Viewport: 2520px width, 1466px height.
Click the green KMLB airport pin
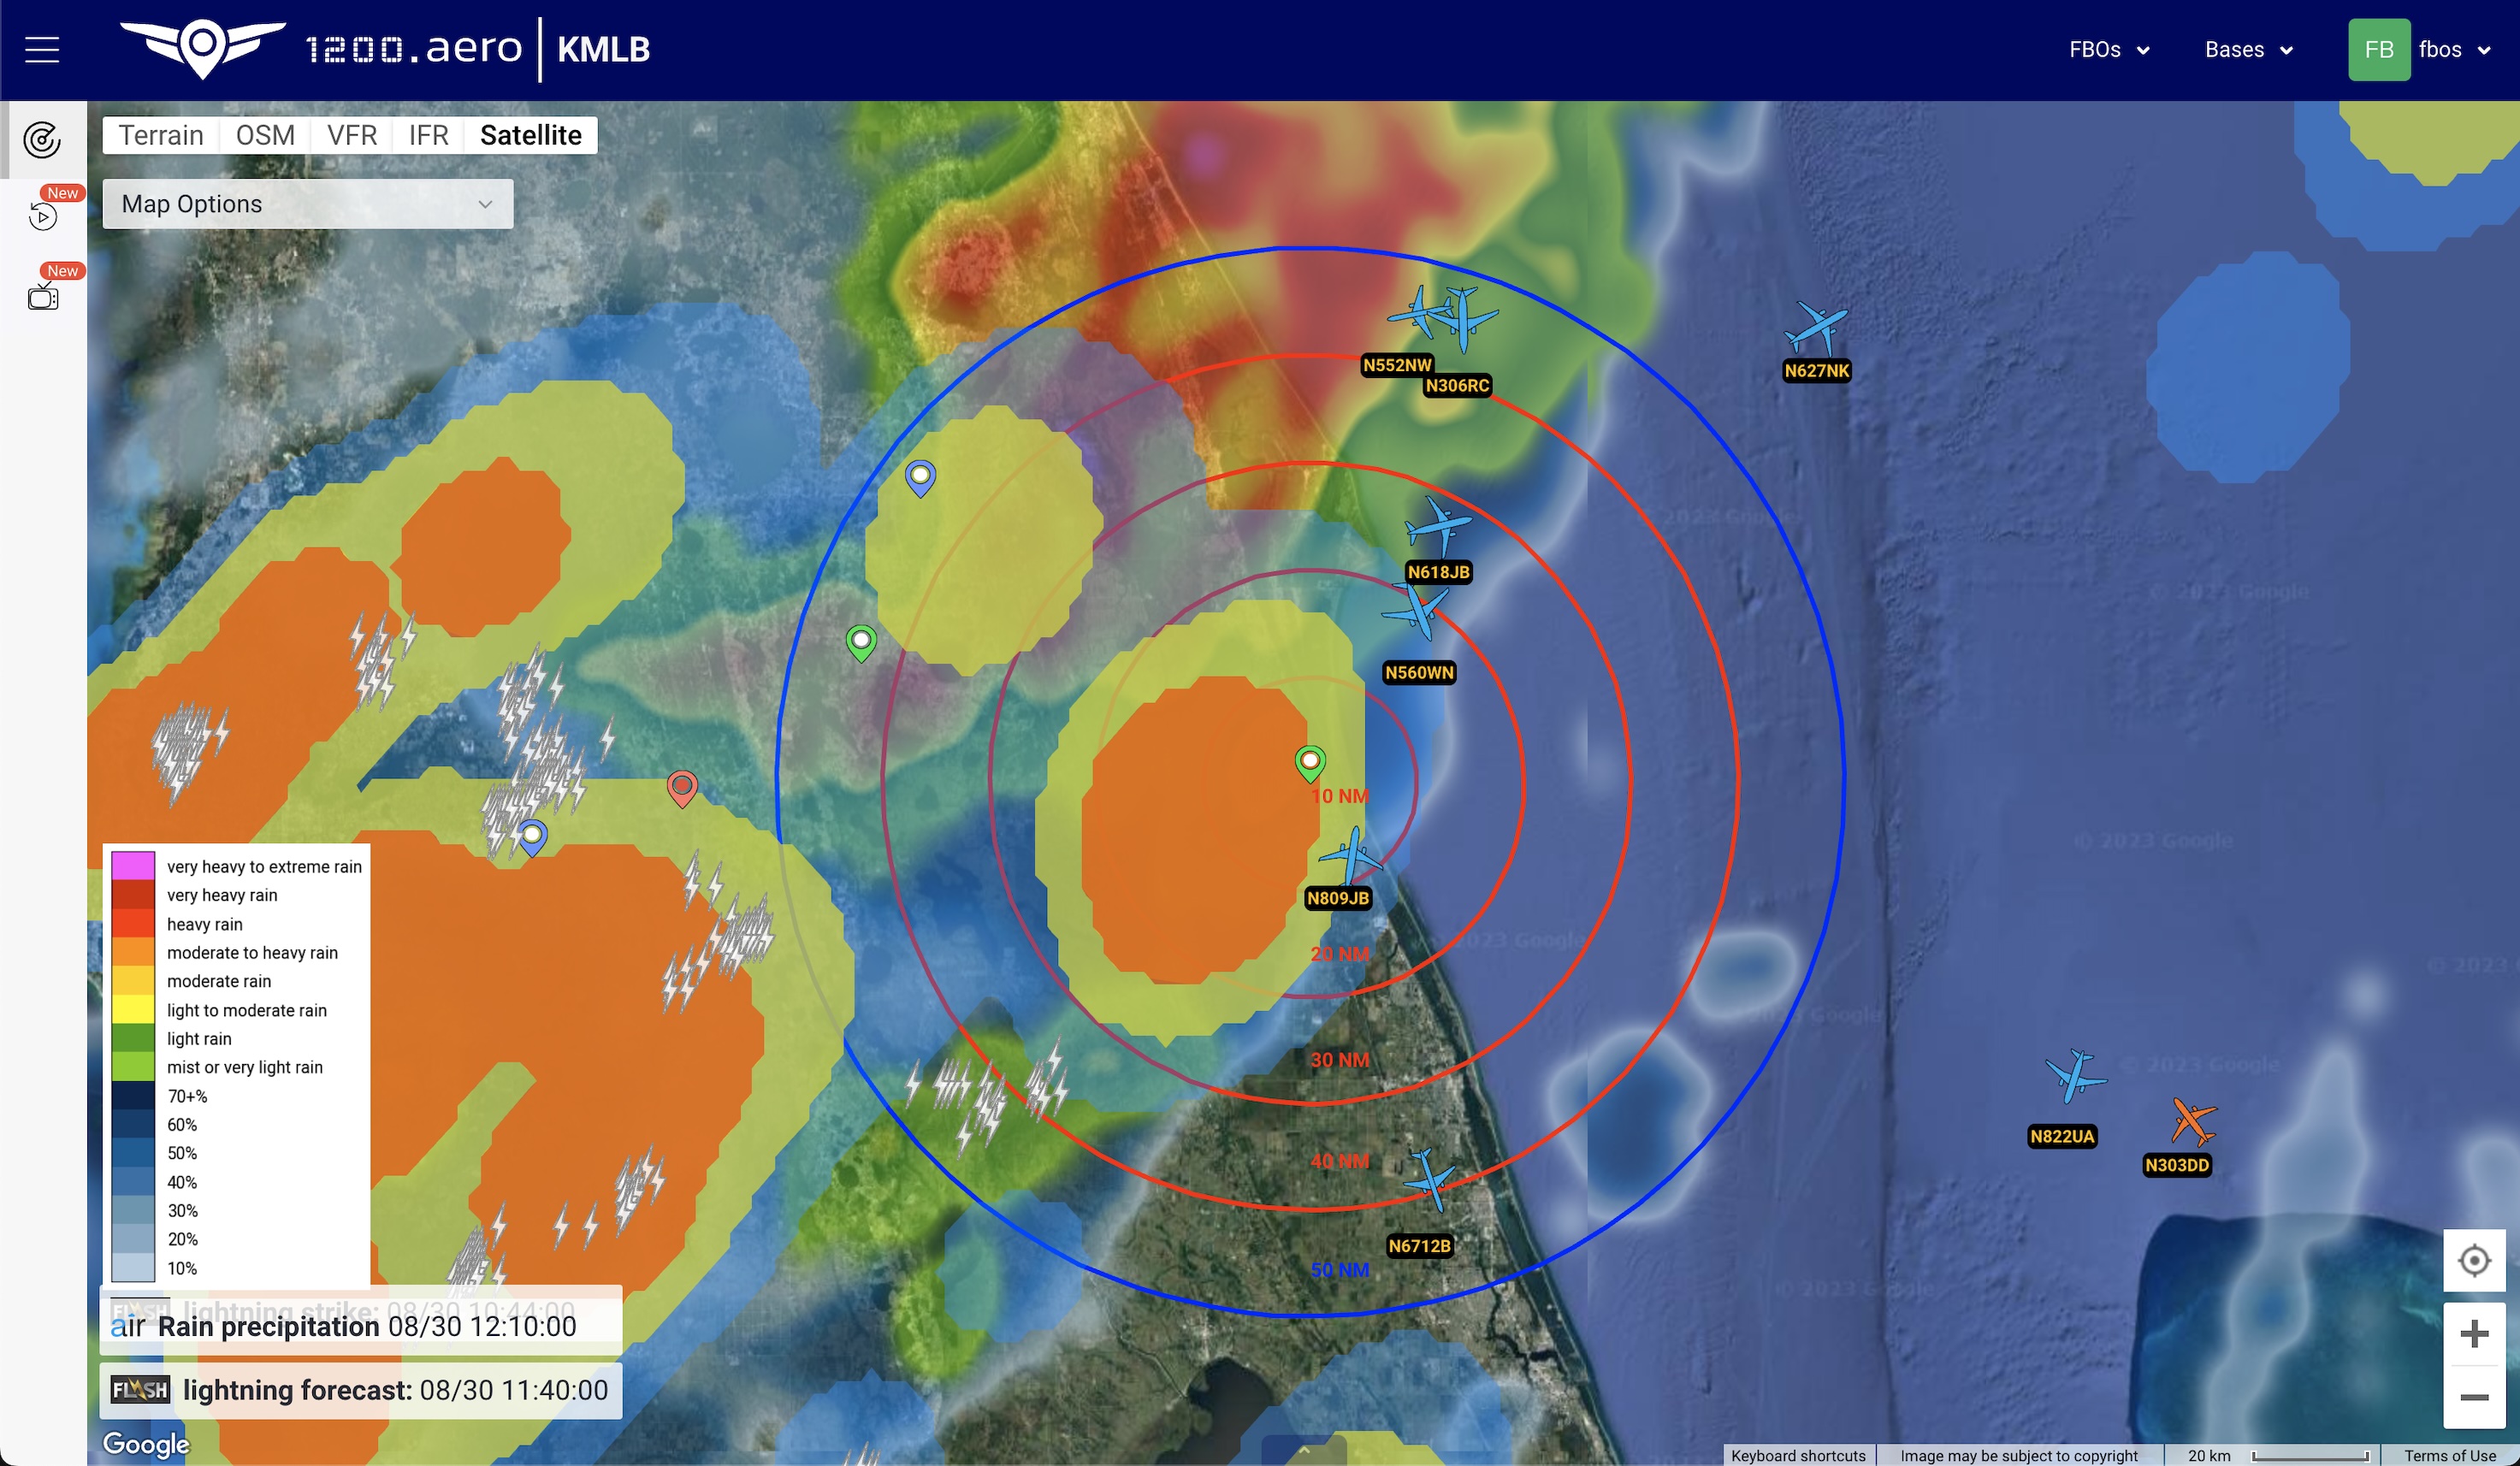[x=1310, y=764]
